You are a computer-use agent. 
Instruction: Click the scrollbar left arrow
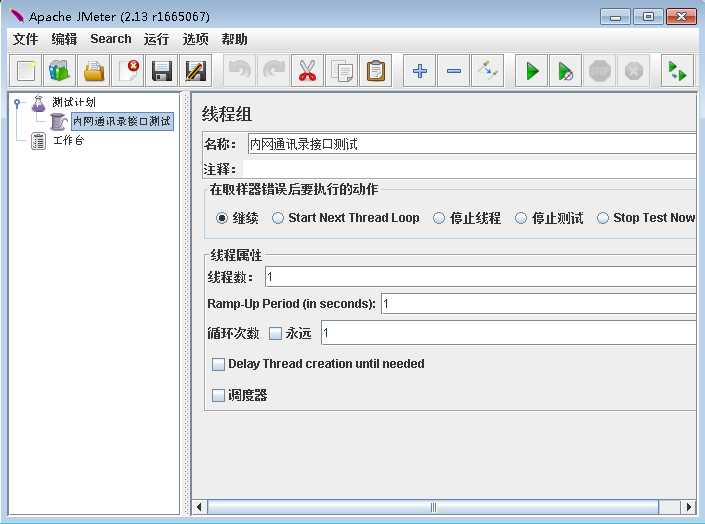[199, 507]
